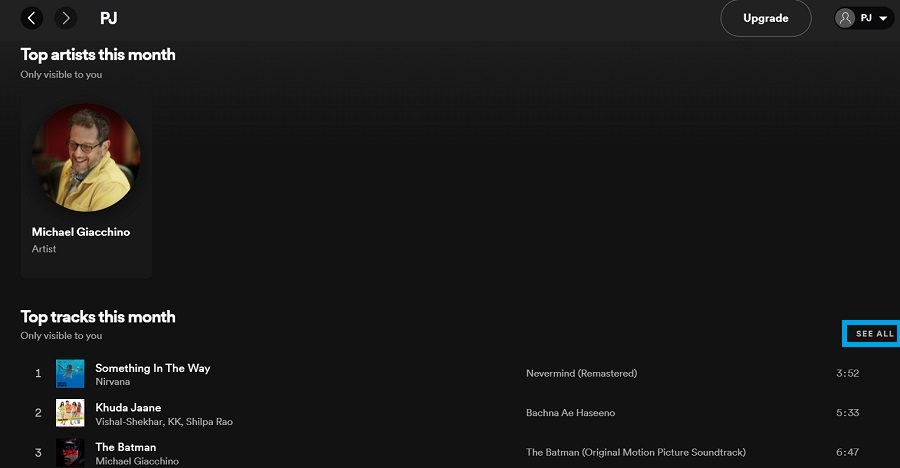Viewport: 900px width, 468px height.
Task: Click the Michael Giacchino artist card title
Action: [x=81, y=232]
